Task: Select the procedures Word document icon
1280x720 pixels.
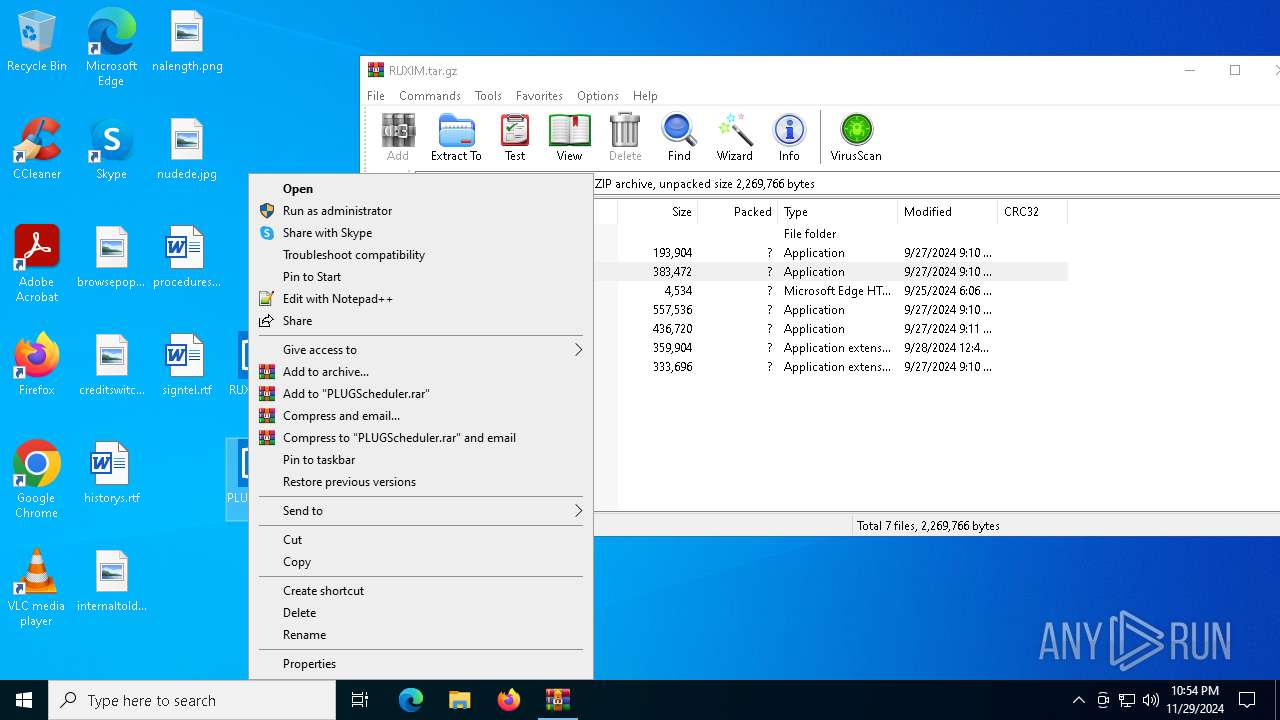Action: [x=187, y=258]
